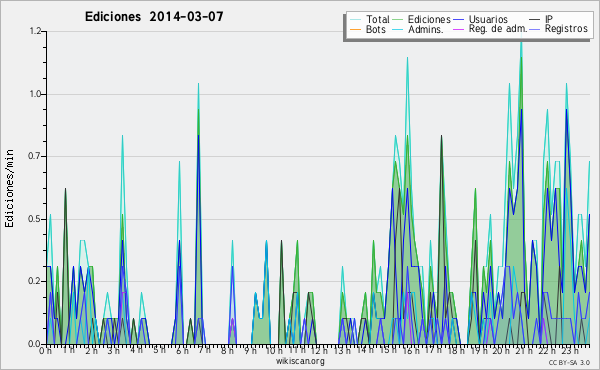Click the '21 h' x-axis label
600x370 pixels.
tap(523, 351)
